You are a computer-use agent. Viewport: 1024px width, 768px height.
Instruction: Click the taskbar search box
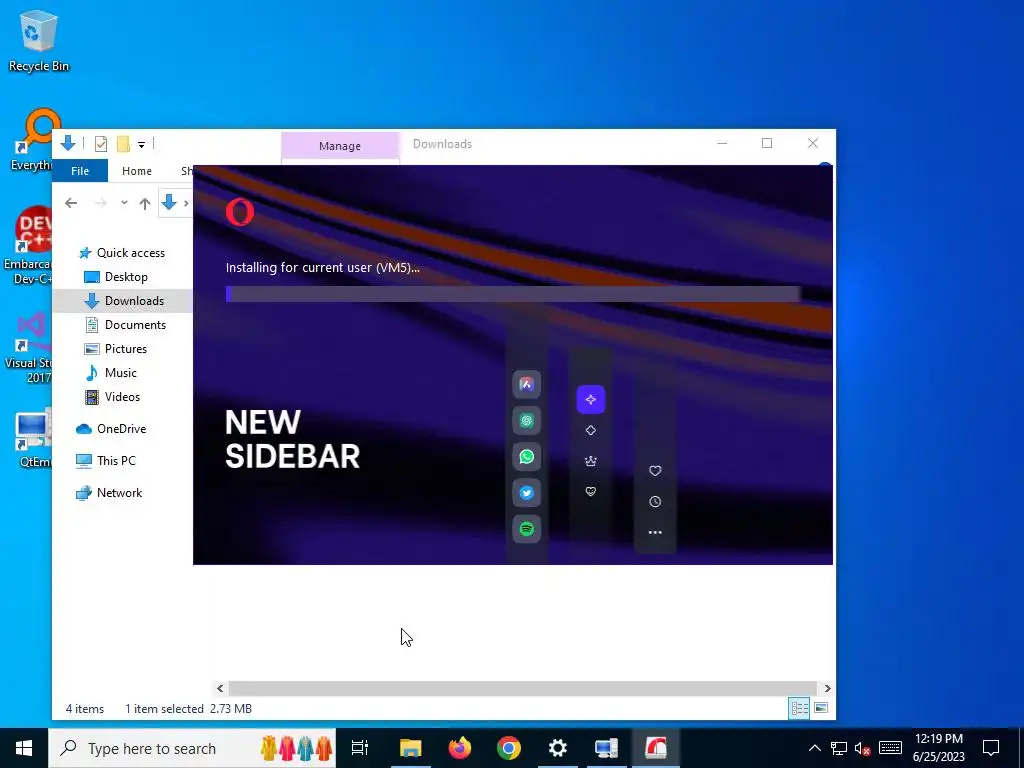tap(193, 748)
